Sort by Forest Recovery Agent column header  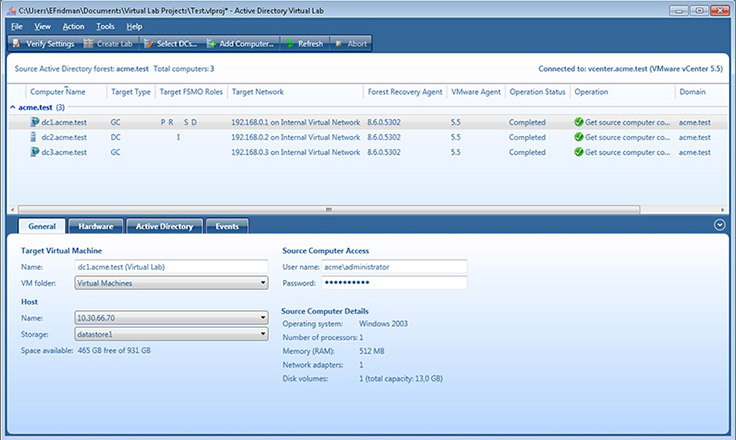[x=405, y=92]
